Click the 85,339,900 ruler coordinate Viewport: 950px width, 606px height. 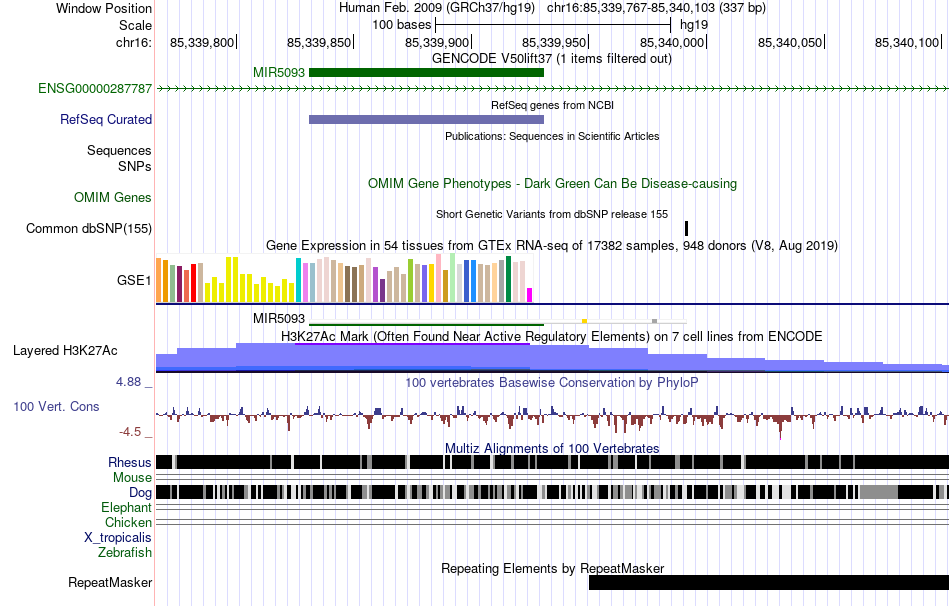(437, 42)
